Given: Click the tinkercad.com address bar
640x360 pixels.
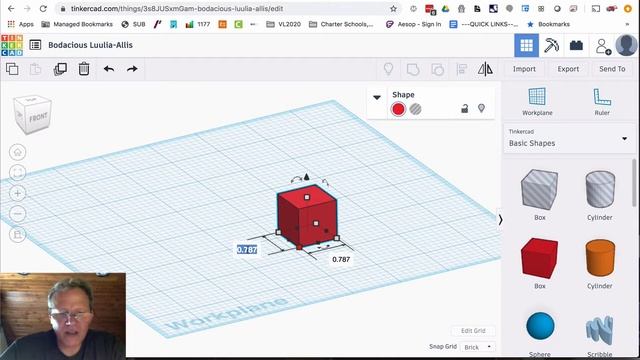Looking at the screenshot, I should (x=229, y=9).
